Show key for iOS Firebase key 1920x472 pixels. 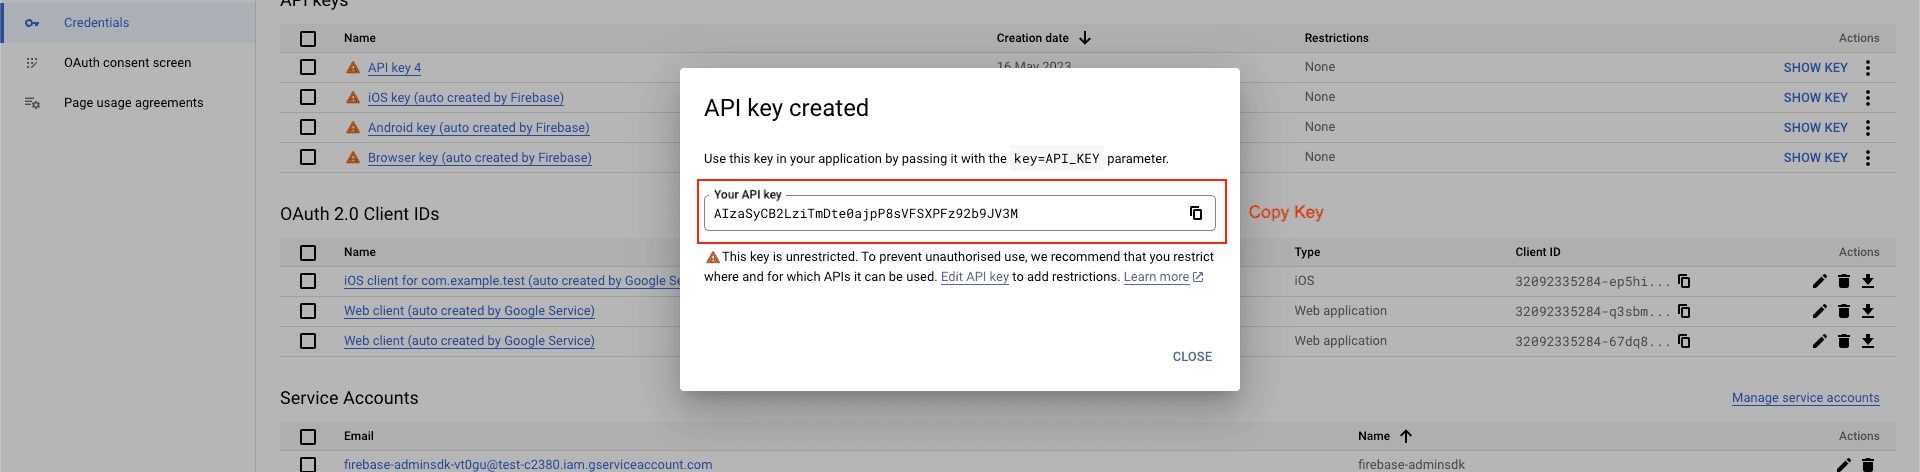1815,98
